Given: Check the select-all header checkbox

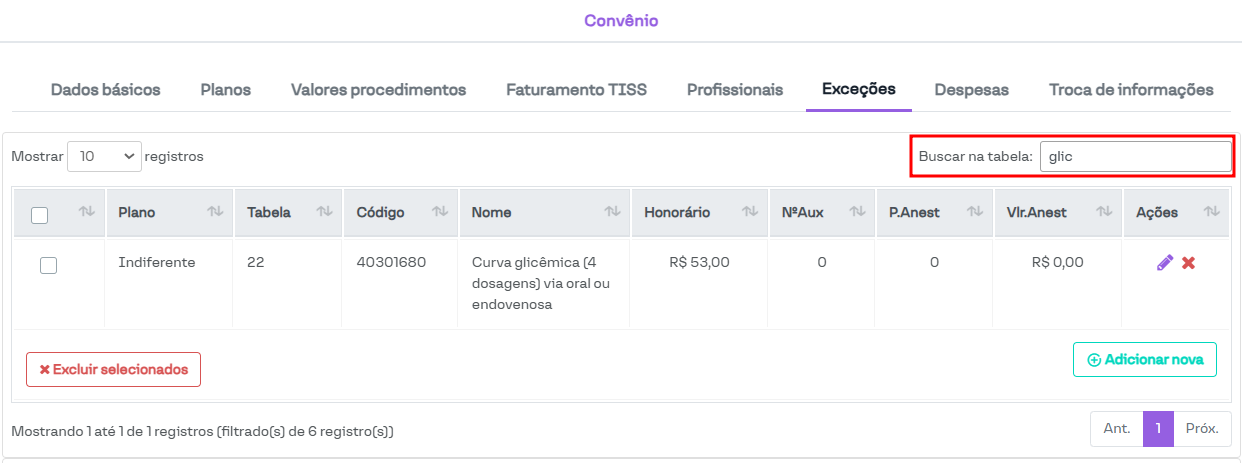Looking at the screenshot, I should pyautogui.click(x=40, y=214).
